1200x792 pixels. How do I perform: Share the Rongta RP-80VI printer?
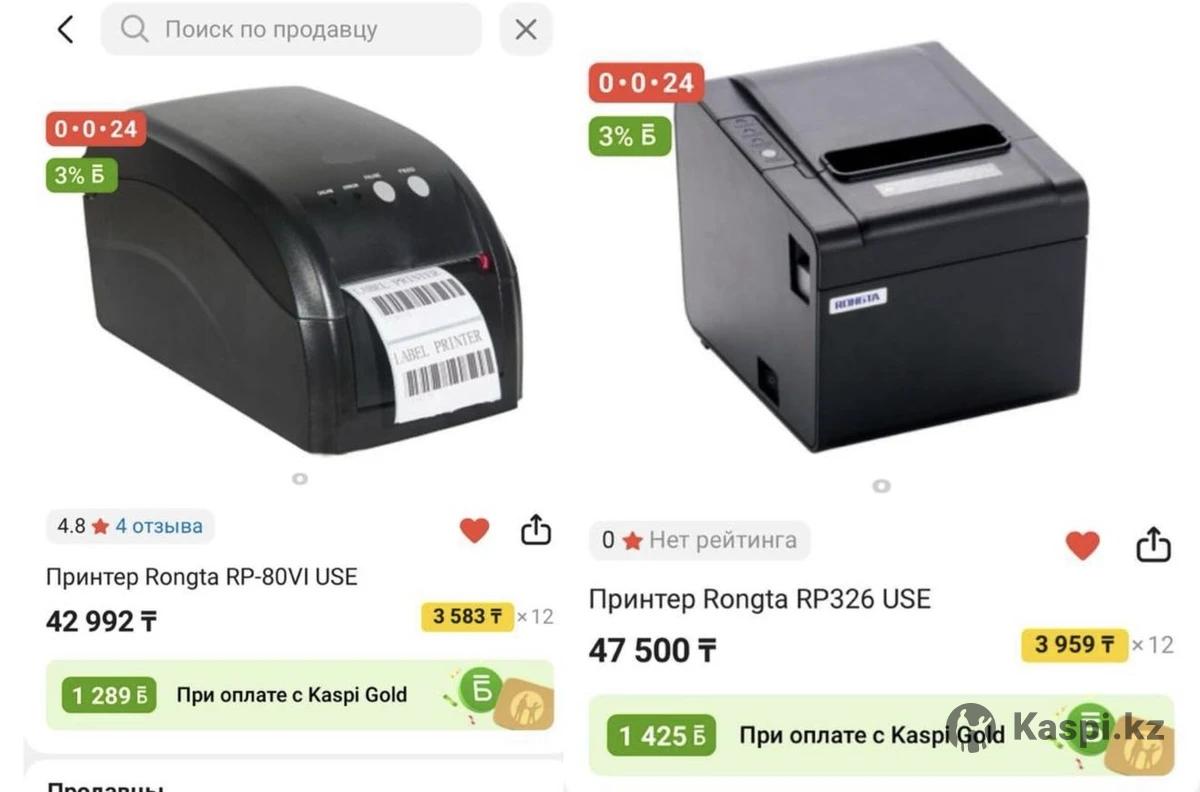click(536, 529)
